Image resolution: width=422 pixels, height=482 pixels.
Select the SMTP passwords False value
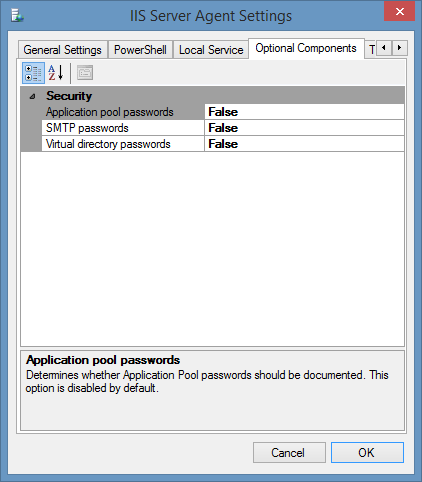pos(304,128)
